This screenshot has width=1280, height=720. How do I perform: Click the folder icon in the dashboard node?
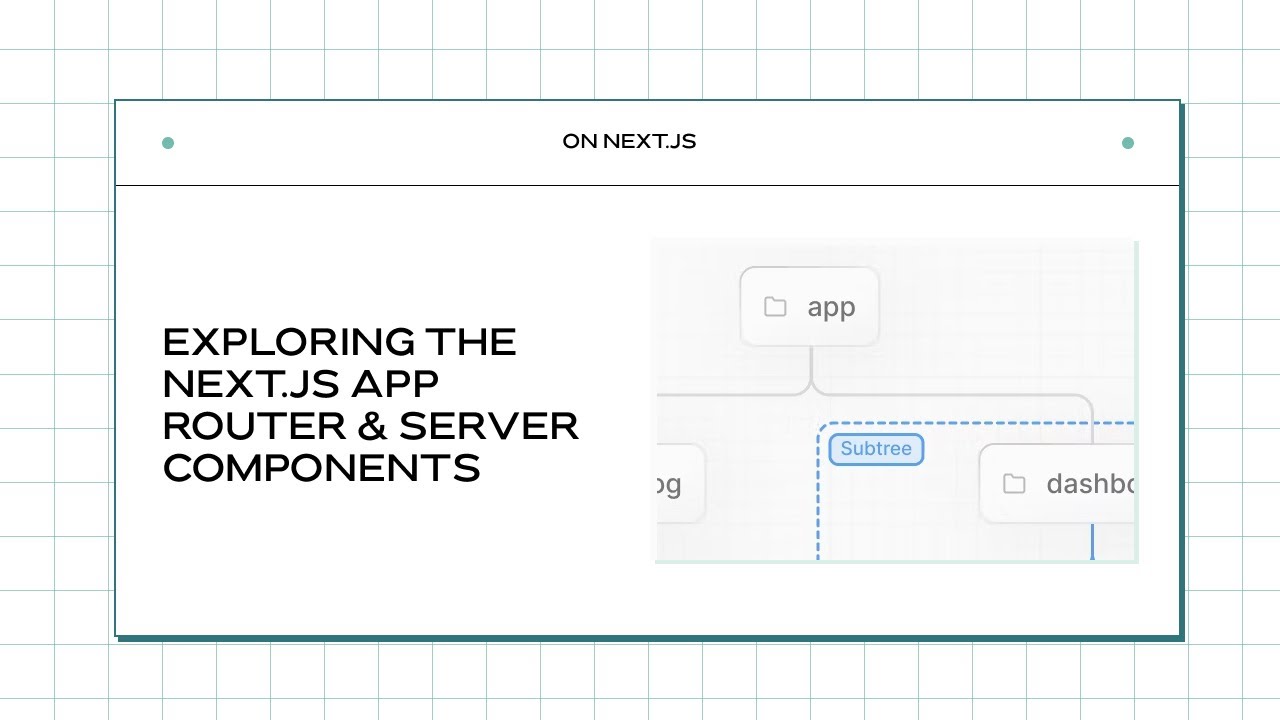pos(1014,484)
